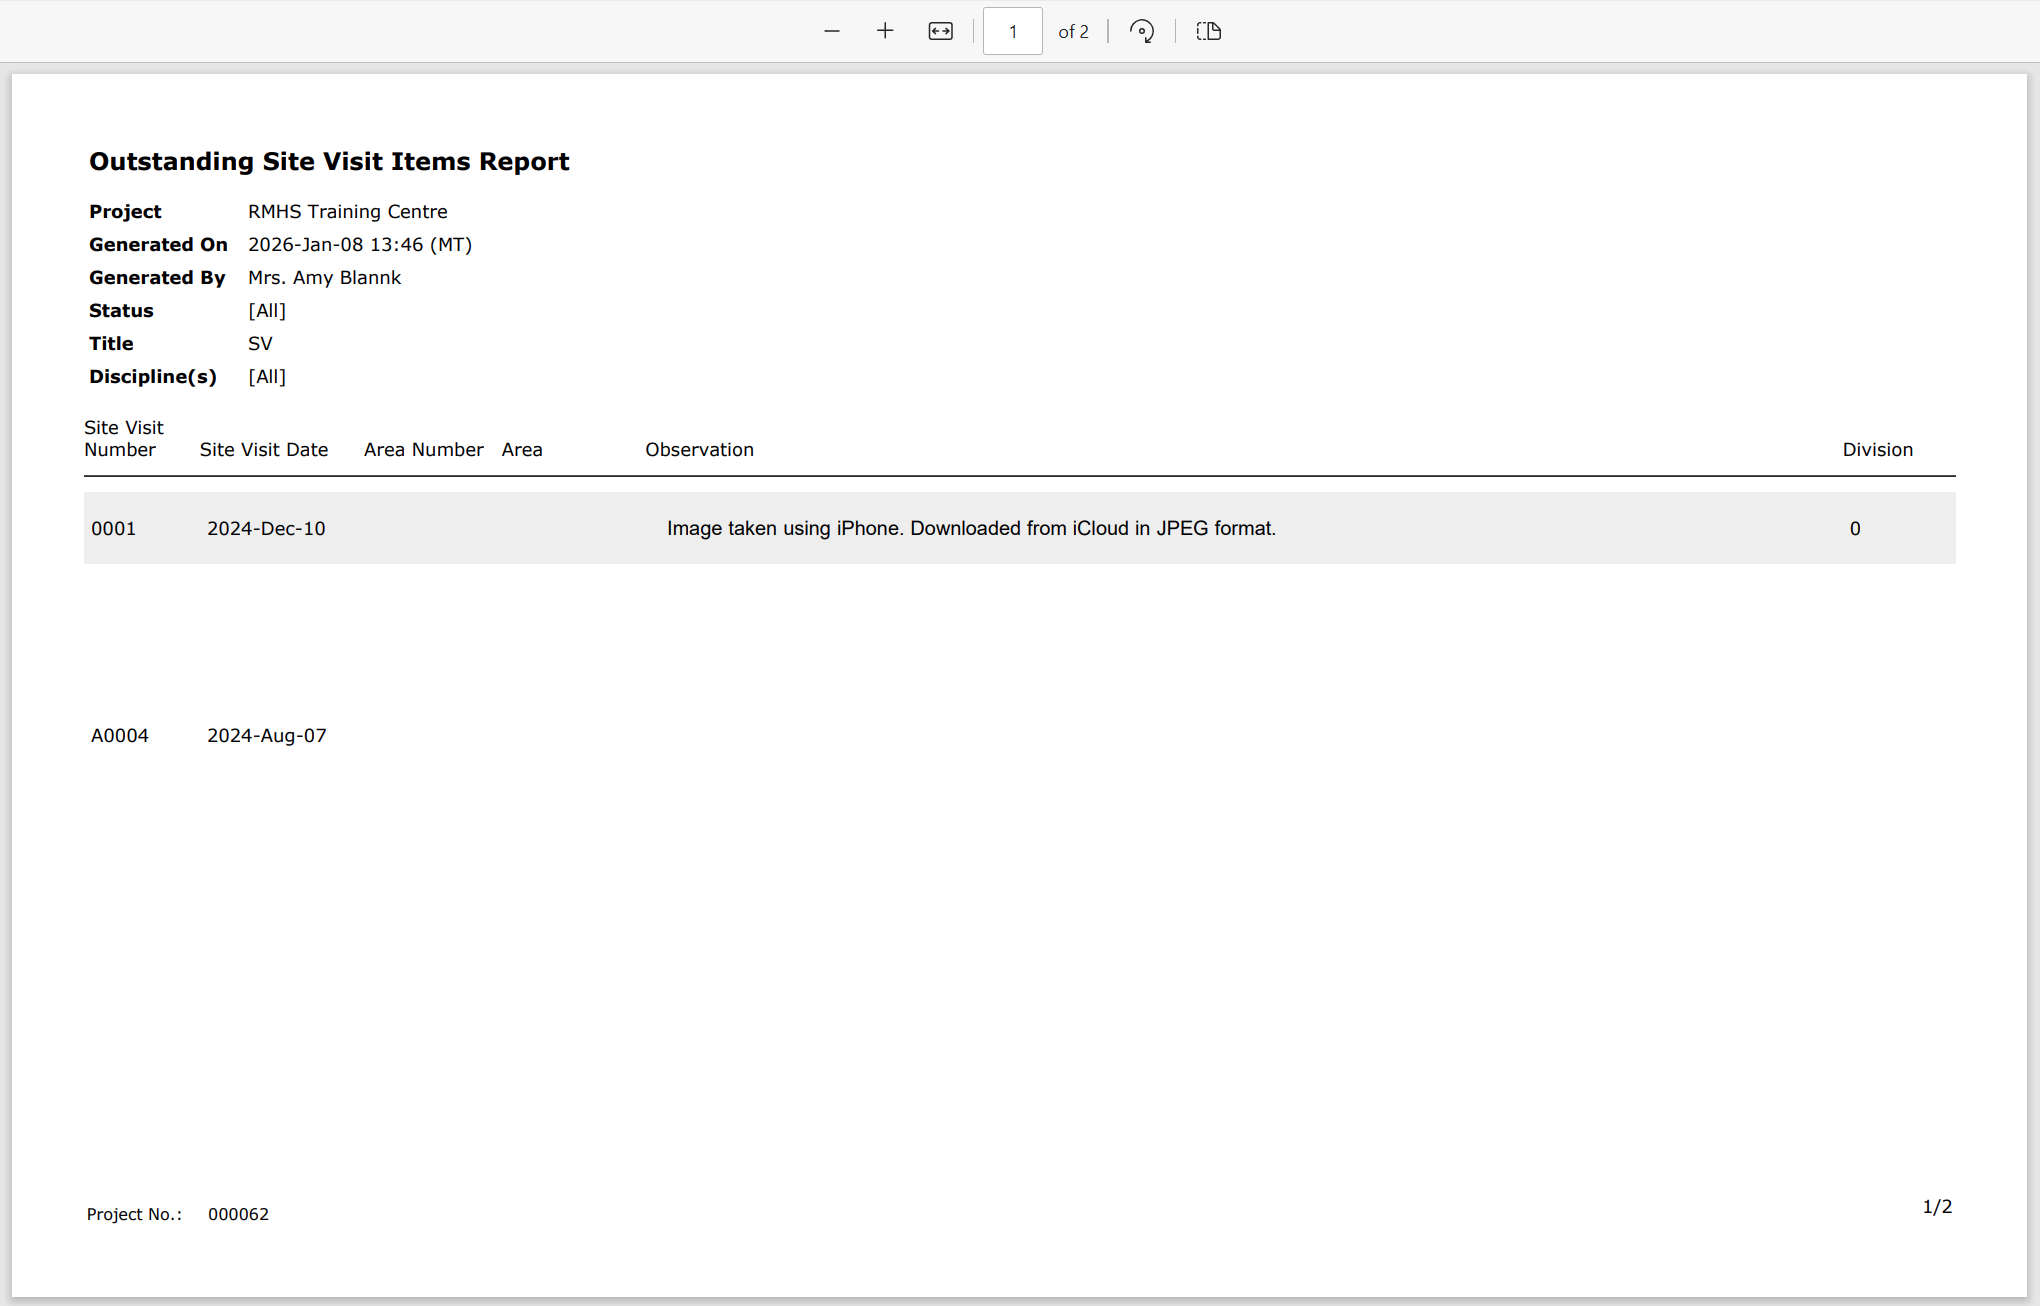Viewport: 2040px width, 1306px height.
Task: Click the 'of 2' page count
Action: 1073,31
